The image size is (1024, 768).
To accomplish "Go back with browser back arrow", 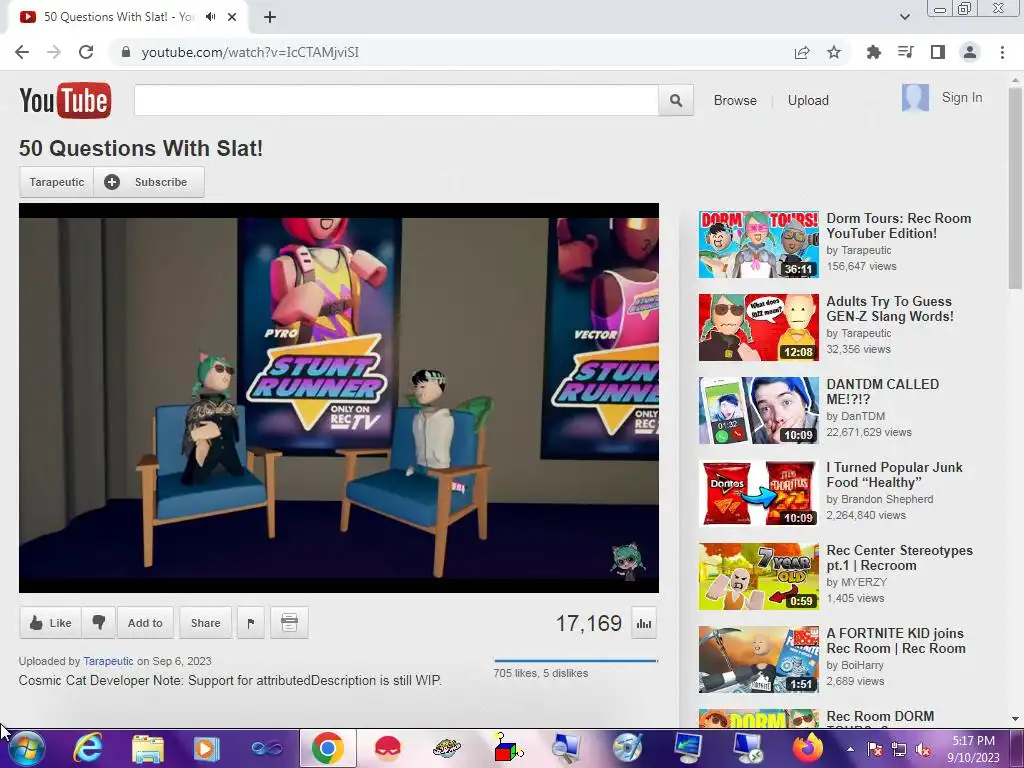I will tap(22, 52).
